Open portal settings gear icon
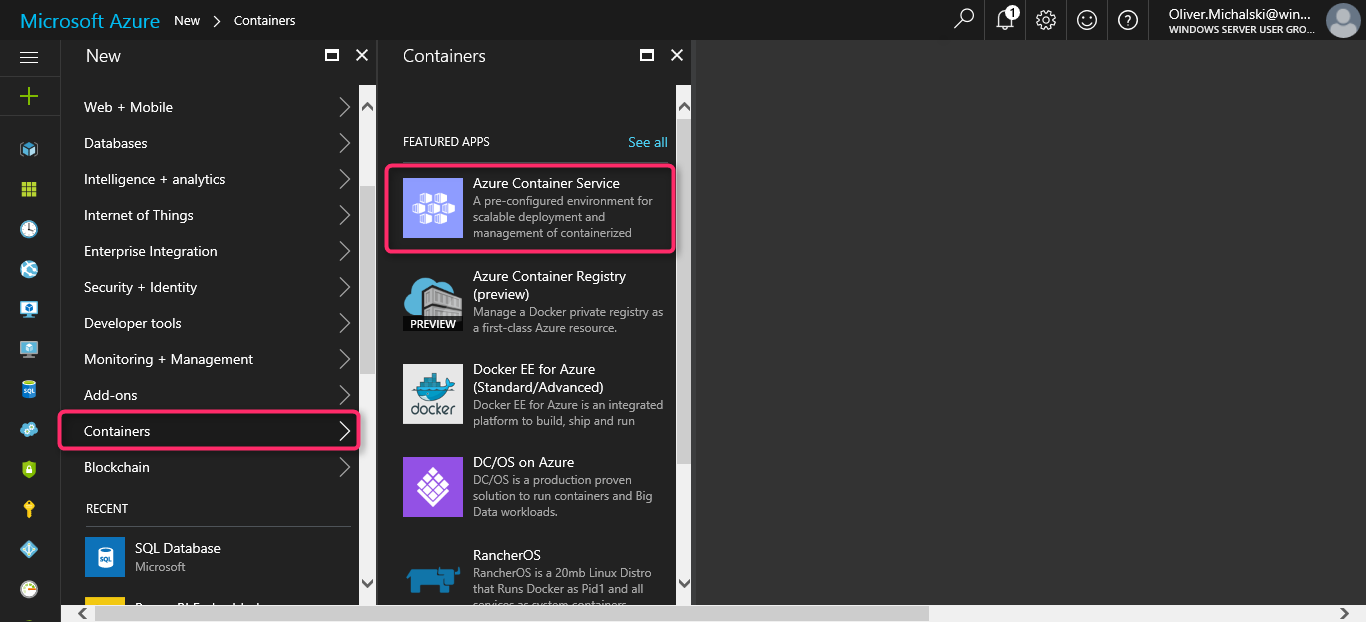 (x=1046, y=20)
